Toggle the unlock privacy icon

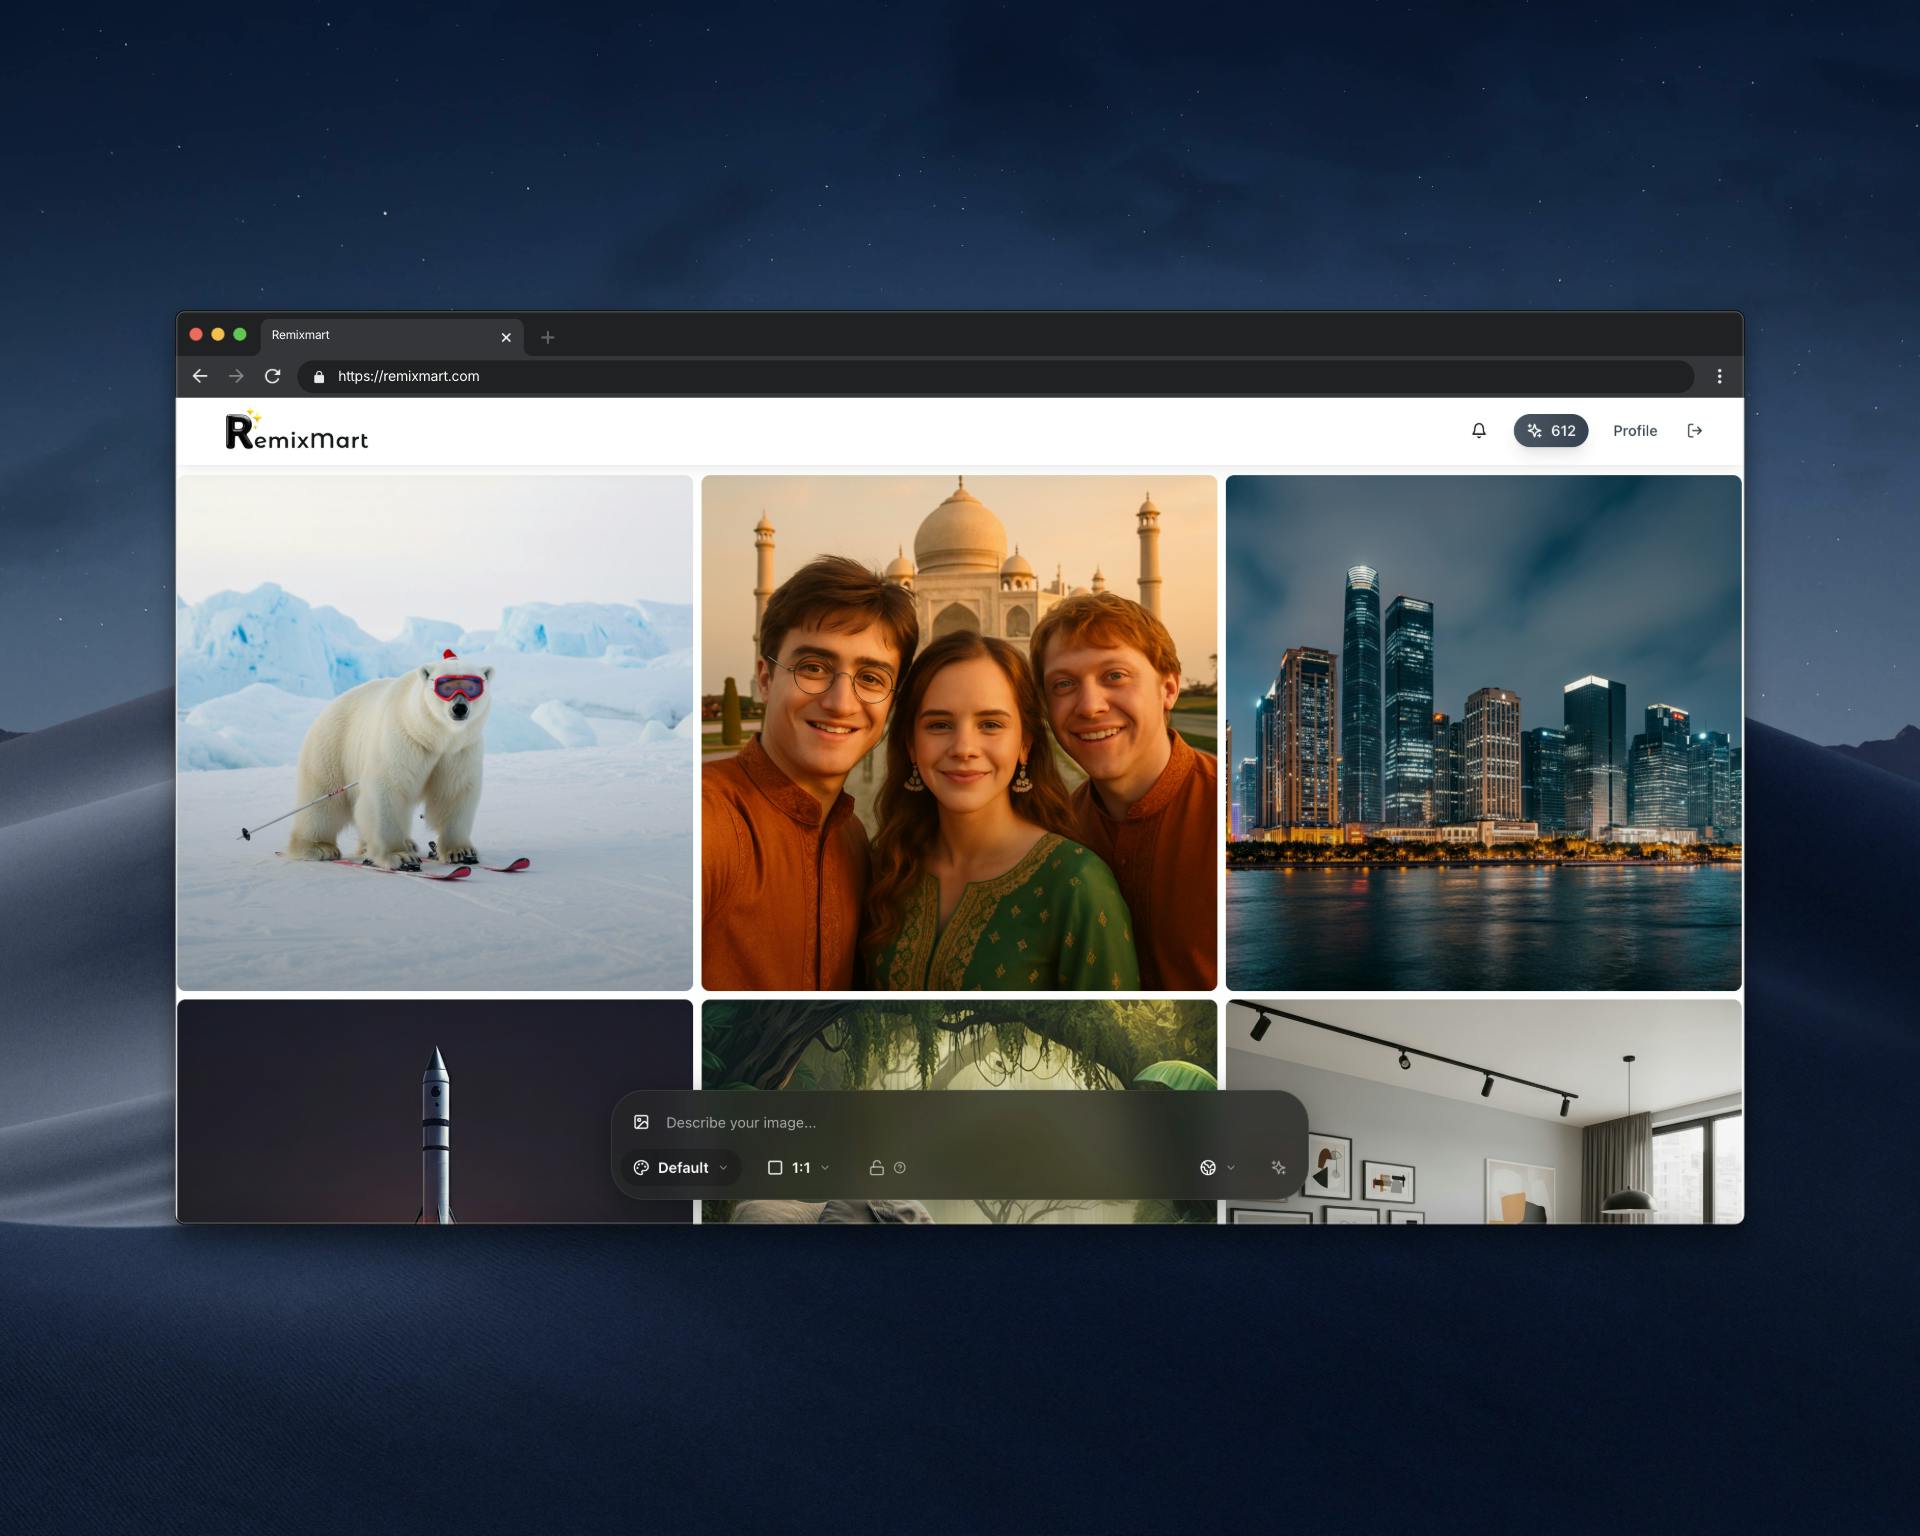876,1167
